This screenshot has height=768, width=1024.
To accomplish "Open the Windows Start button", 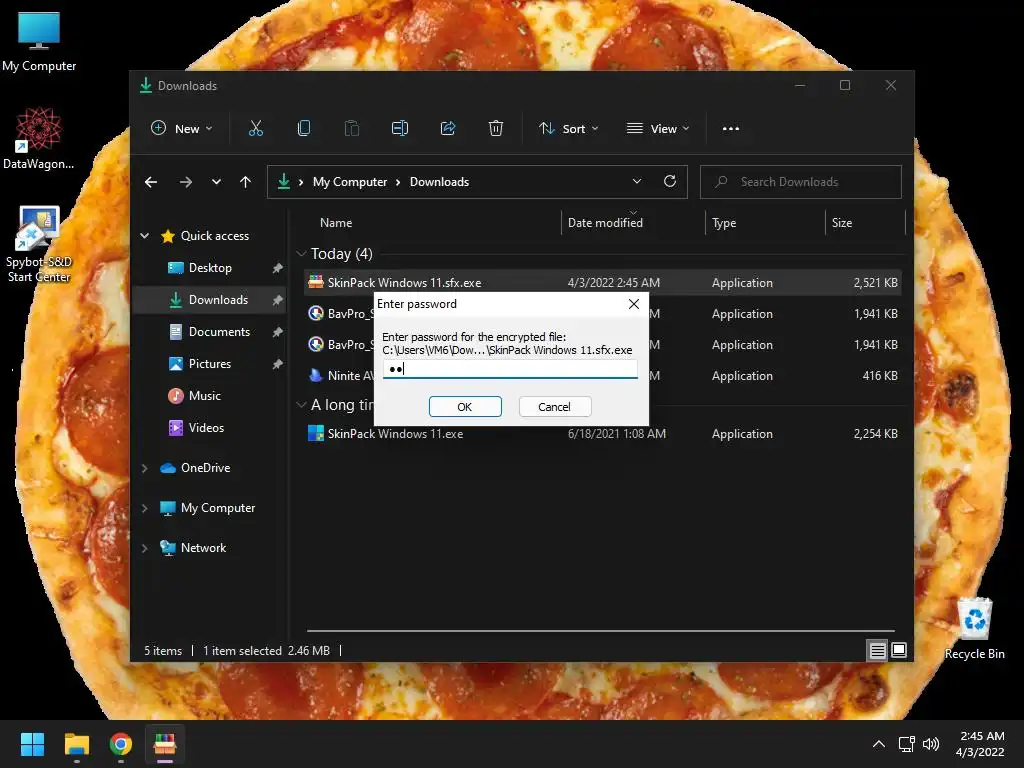I will [32, 744].
